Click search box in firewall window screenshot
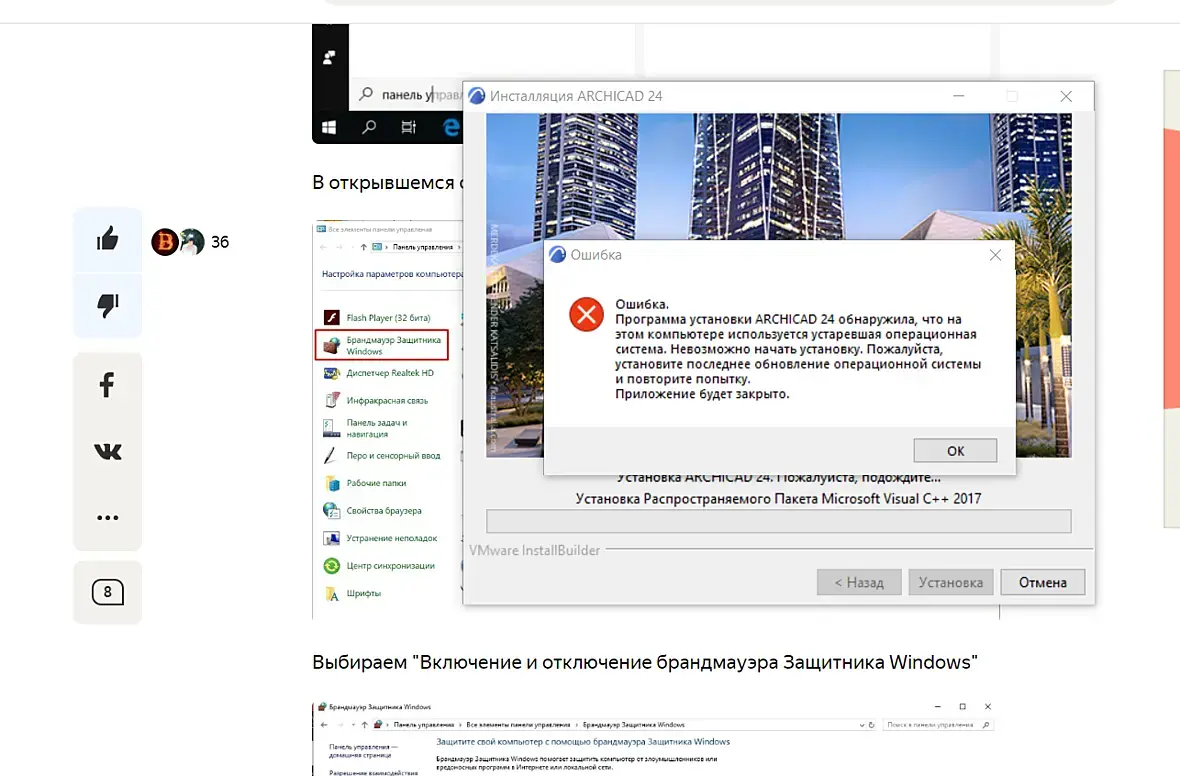The height and width of the screenshot is (776, 1180). tap(937, 725)
